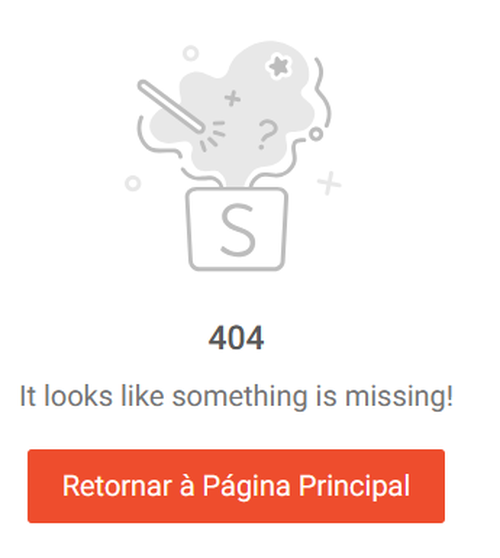The width and height of the screenshot is (500, 558).
Task: Click the magic wand in the illustration
Action: coord(172,107)
